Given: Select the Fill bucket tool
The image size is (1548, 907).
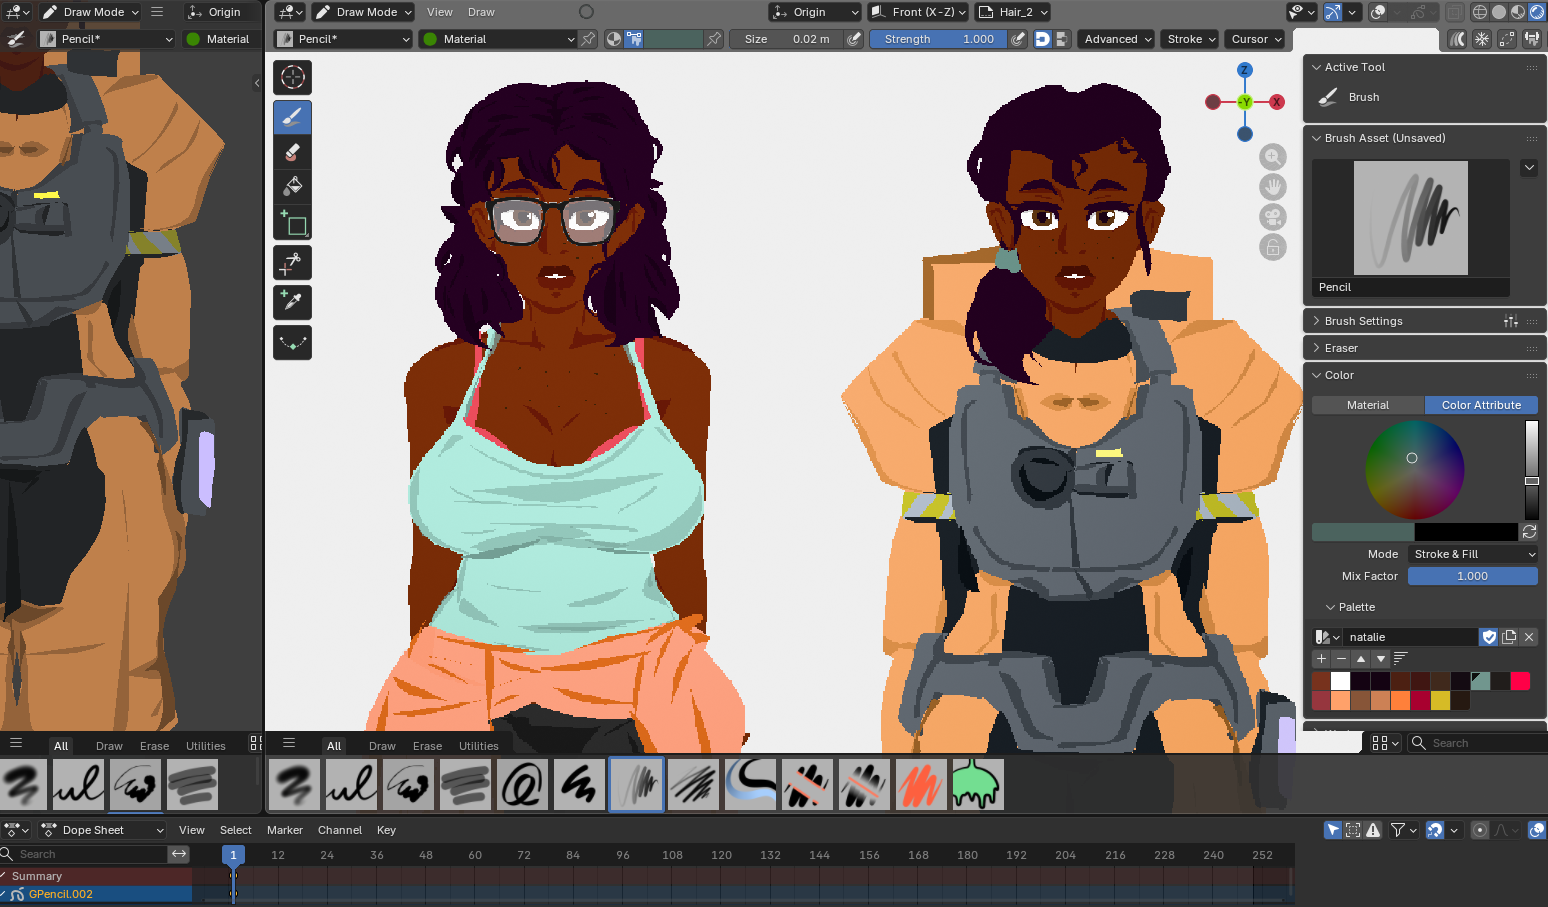Looking at the screenshot, I should [292, 187].
